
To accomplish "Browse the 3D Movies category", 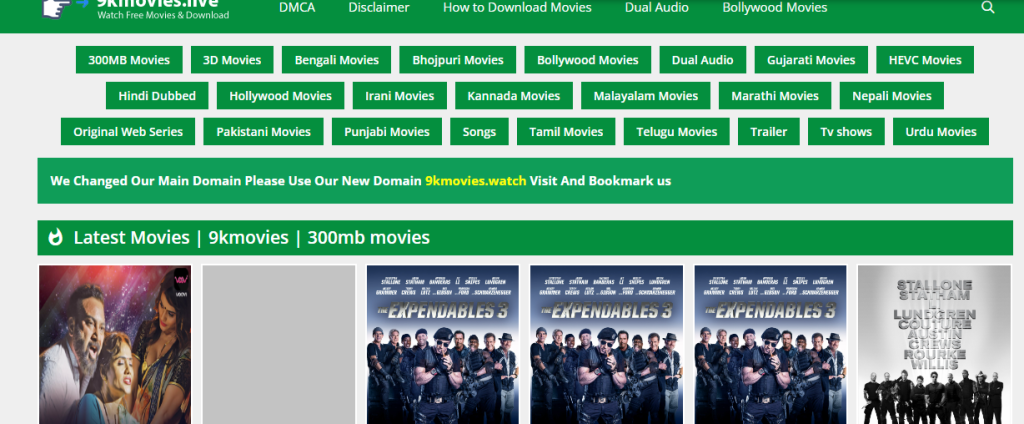I will click(x=232, y=59).
